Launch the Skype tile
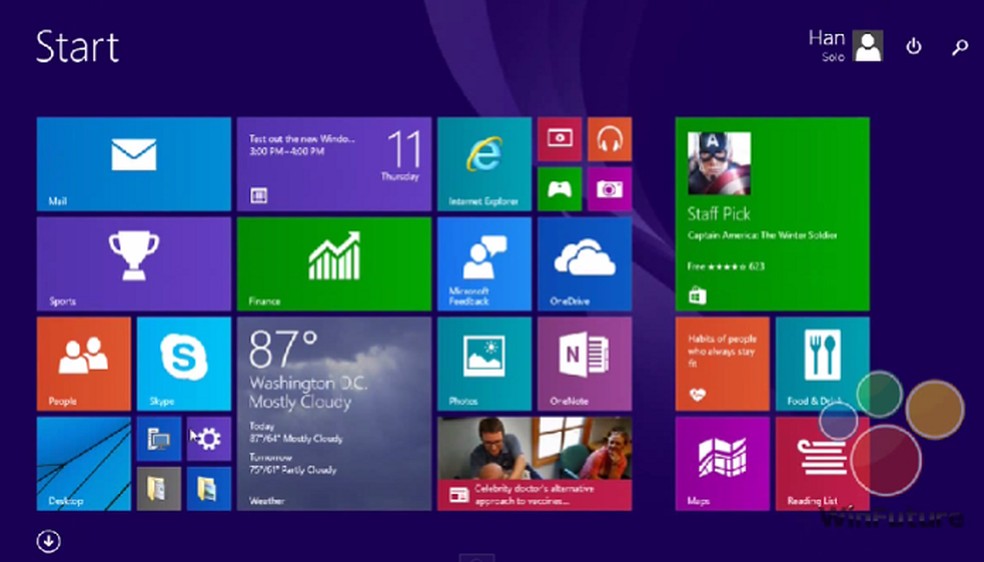The height and width of the screenshot is (562, 984). click(184, 364)
